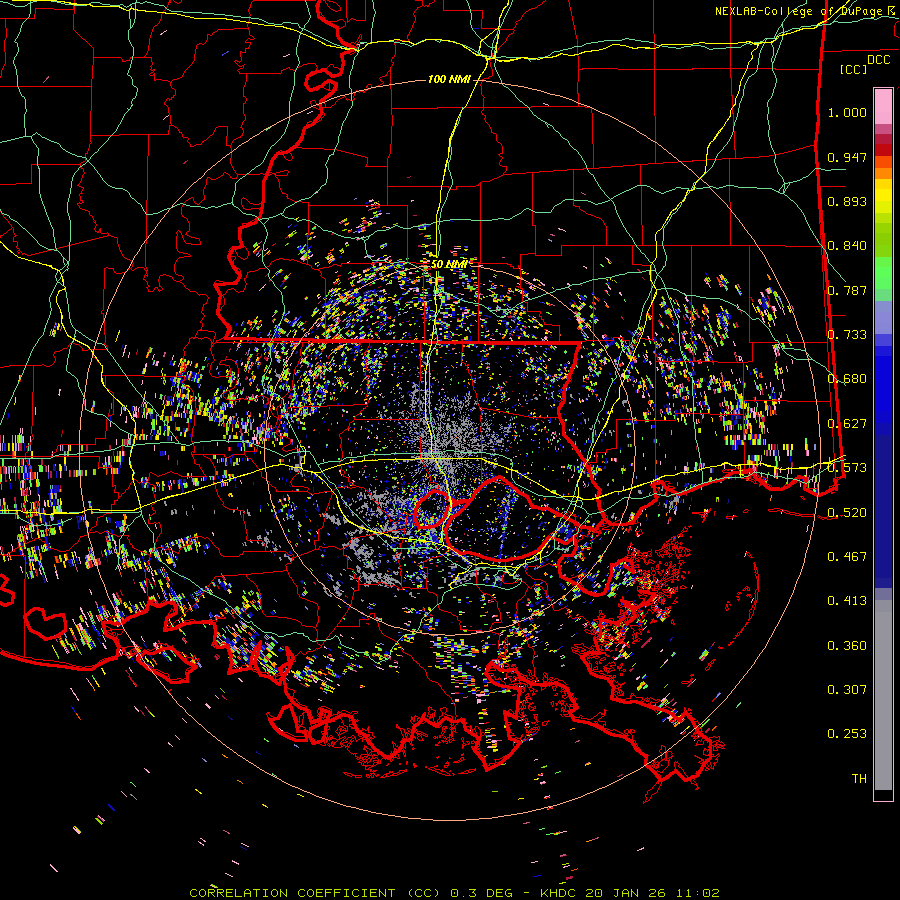This screenshot has height=900, width=900.
Task: Click the 50 NMI range ring label
Action: [449, 264]
